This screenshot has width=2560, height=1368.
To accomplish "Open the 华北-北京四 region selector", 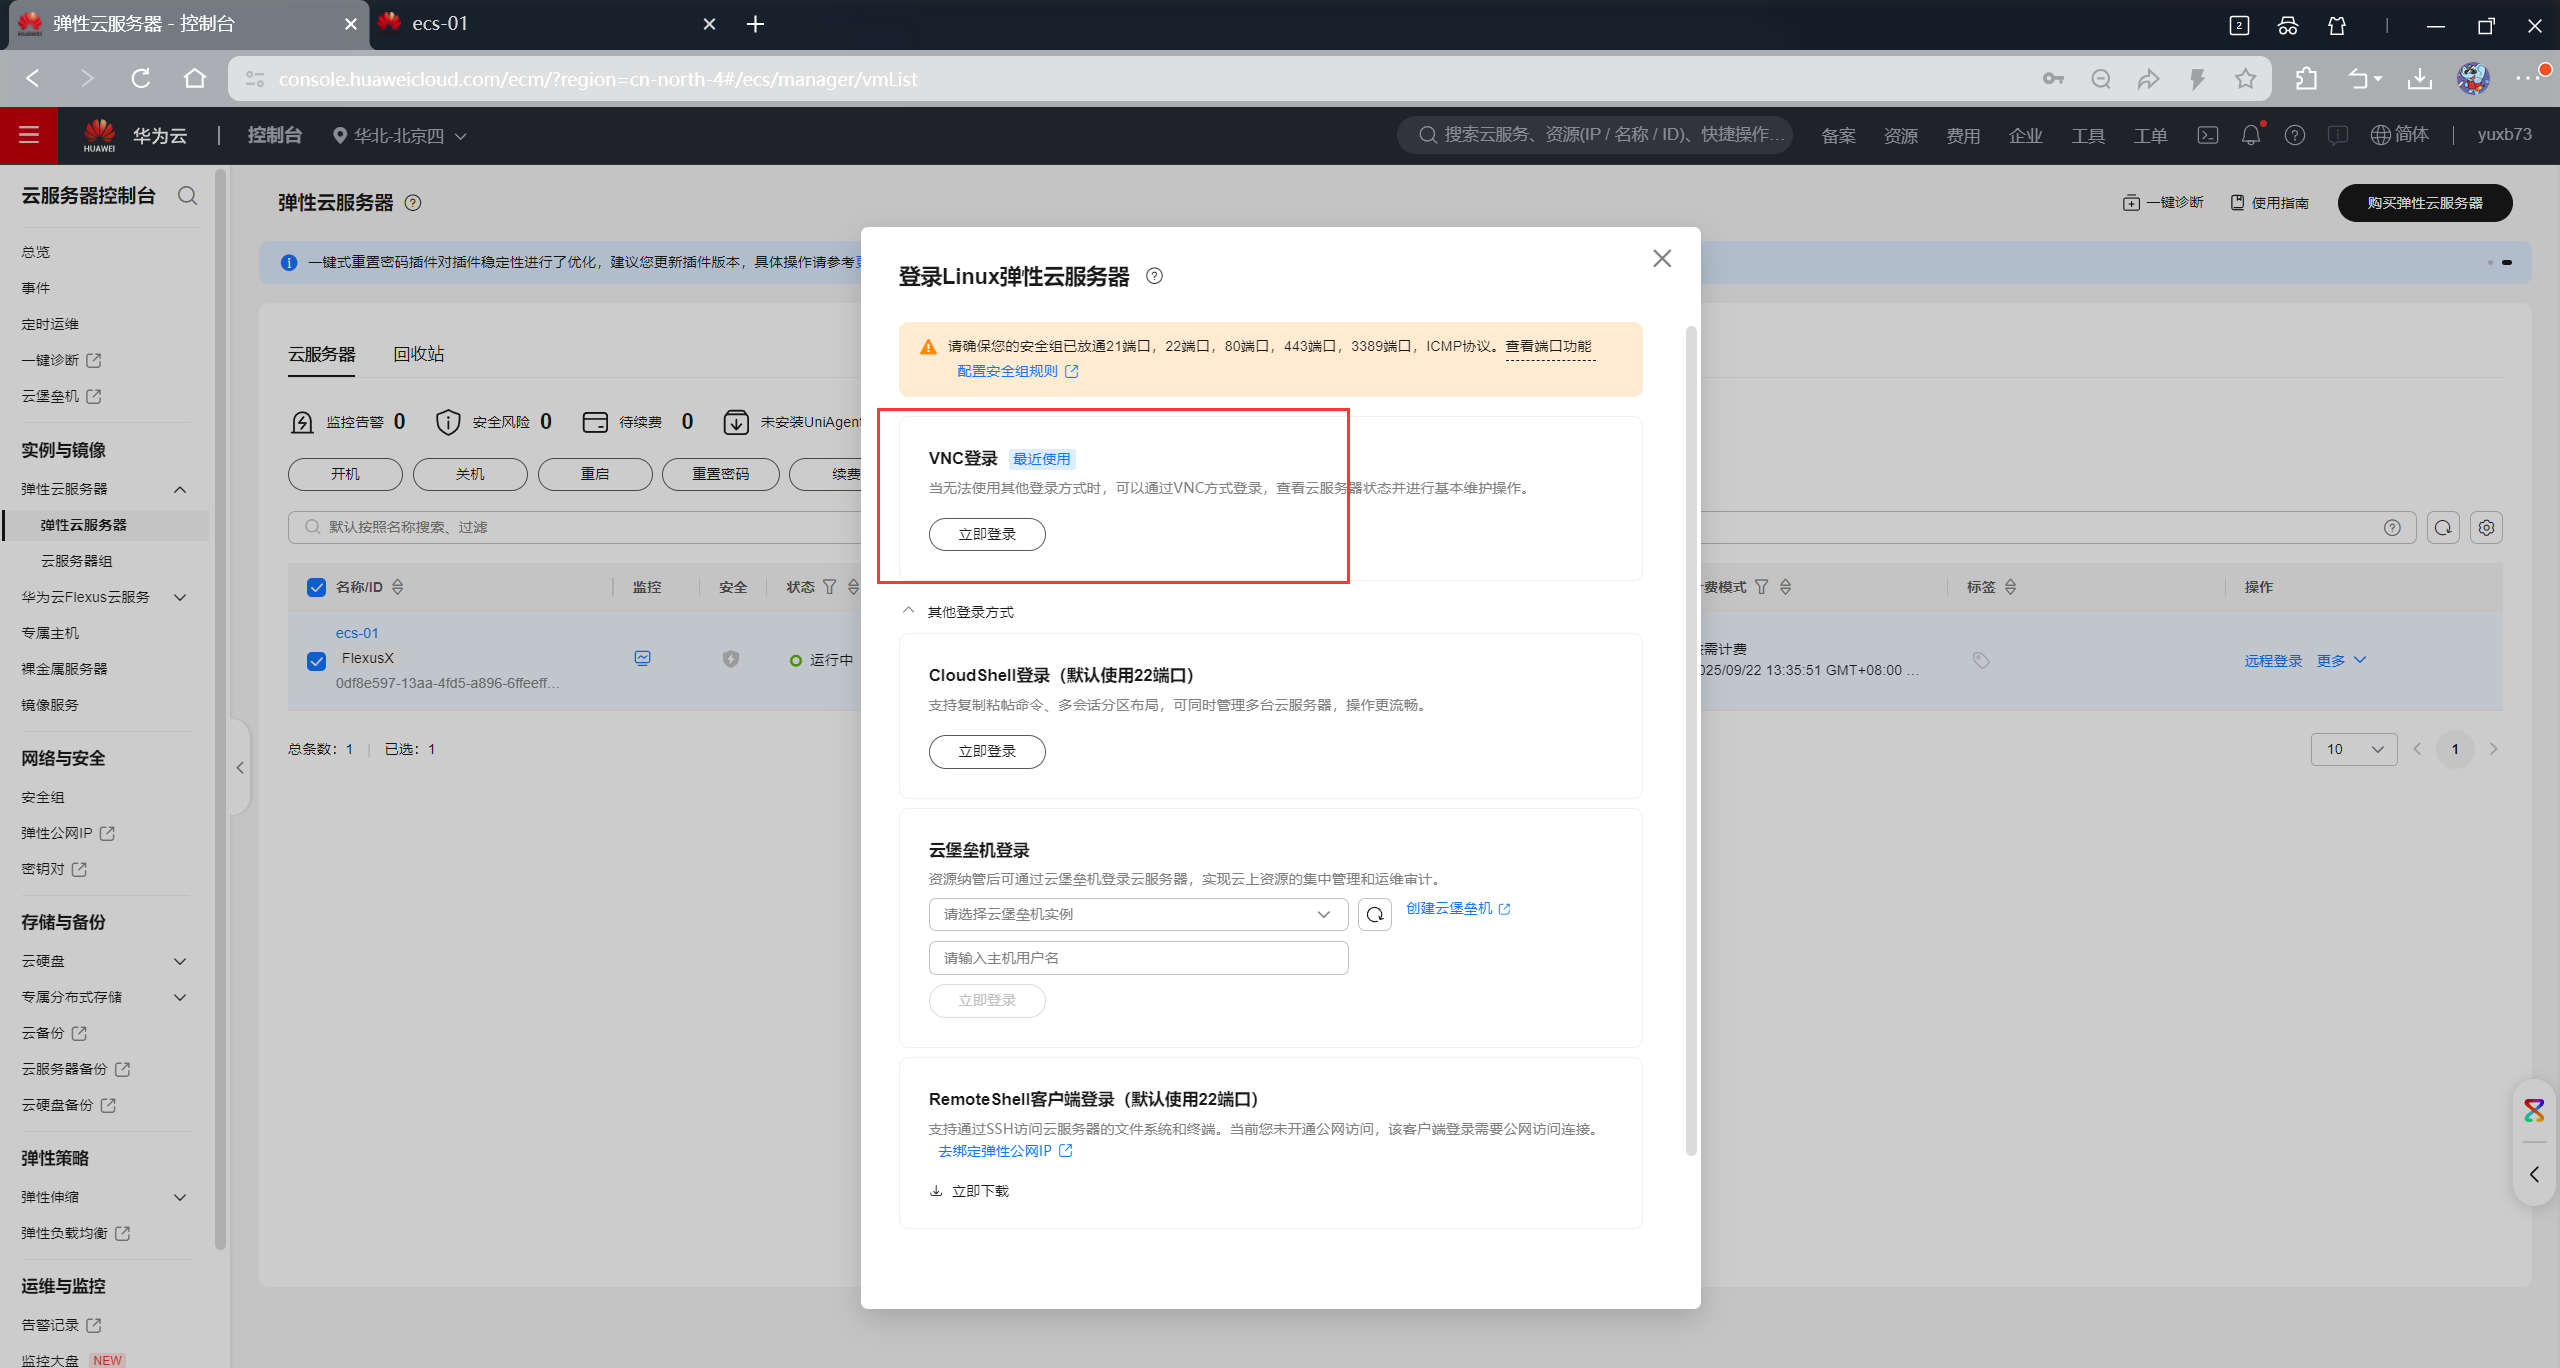I will point(400,136).
